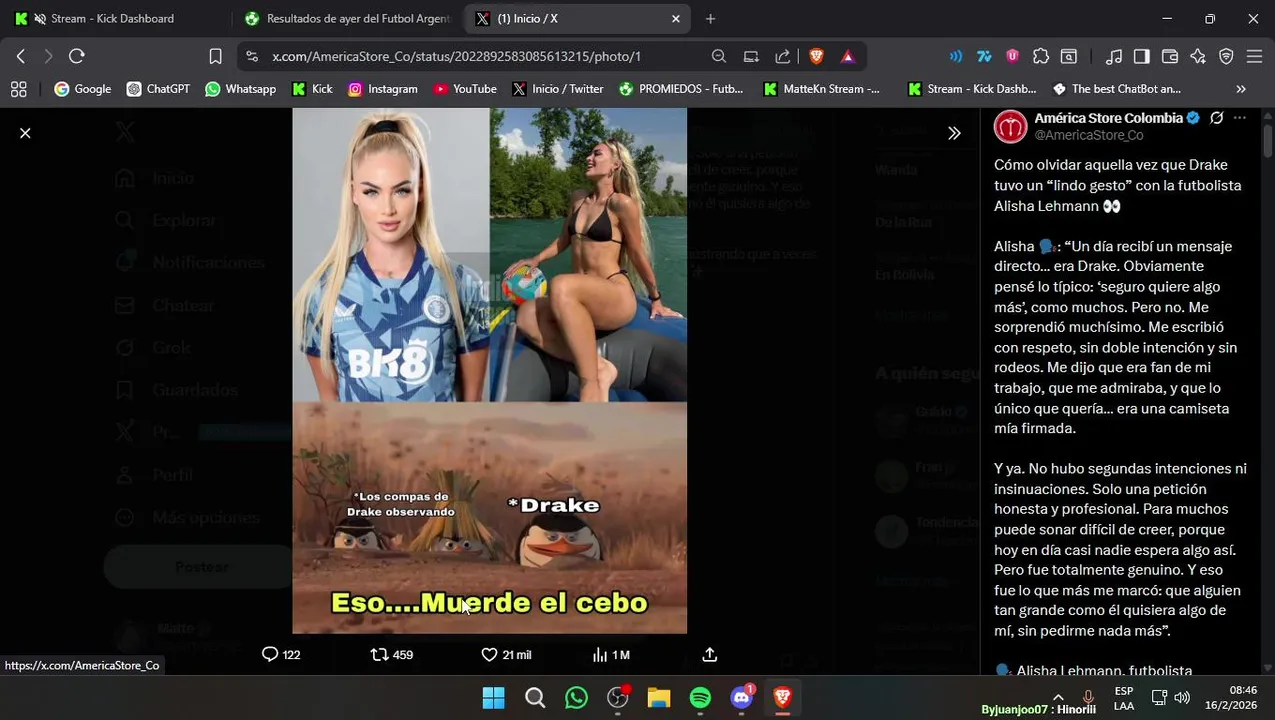Viewport: 1275px width, 720px height.
Task: Show more bookmarks overflow chevron
Action: [1241, 89]
